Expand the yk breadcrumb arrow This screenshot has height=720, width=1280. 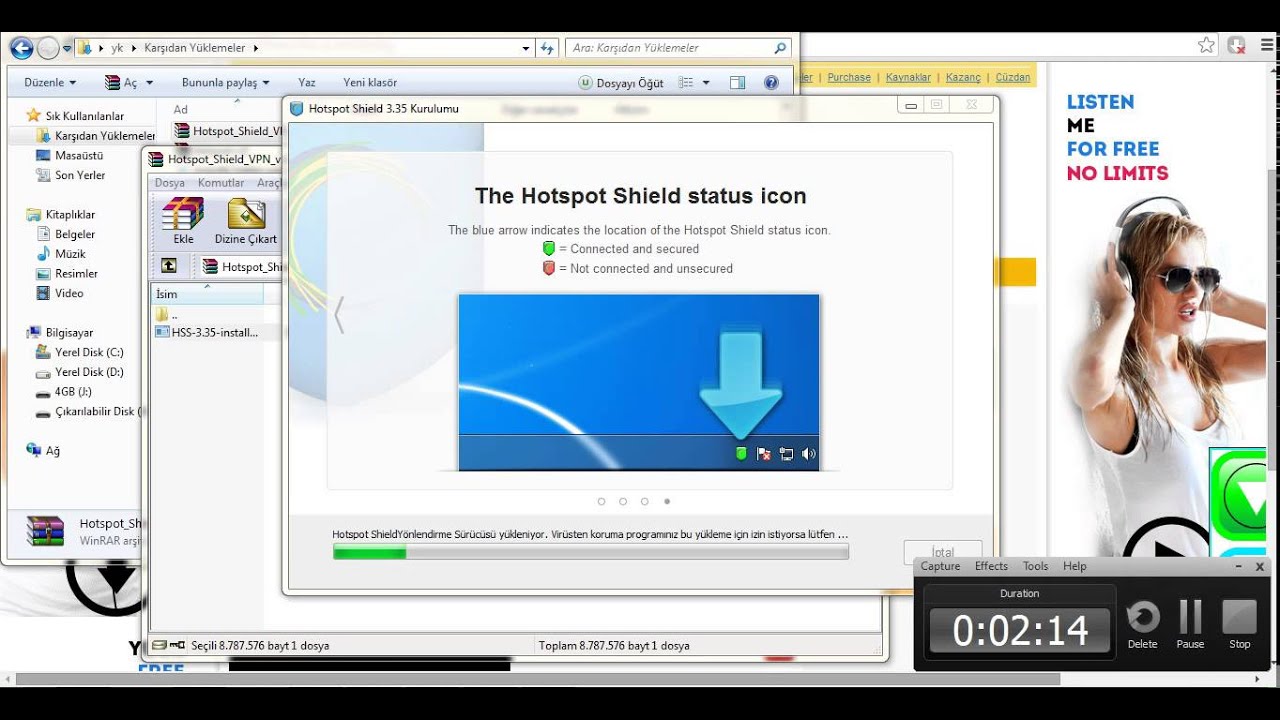pos(133,47)
